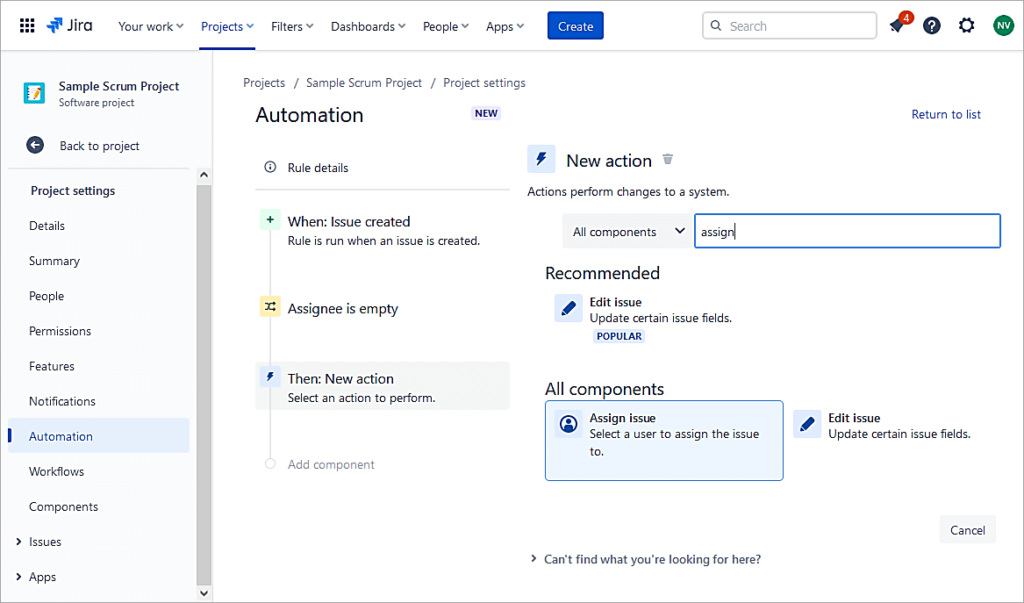Image resolution: width=1024 pixels, height=603 pixels.
Task: Delete the action using the trash icon
Action: pyautogui.click(x=667, y=158)
